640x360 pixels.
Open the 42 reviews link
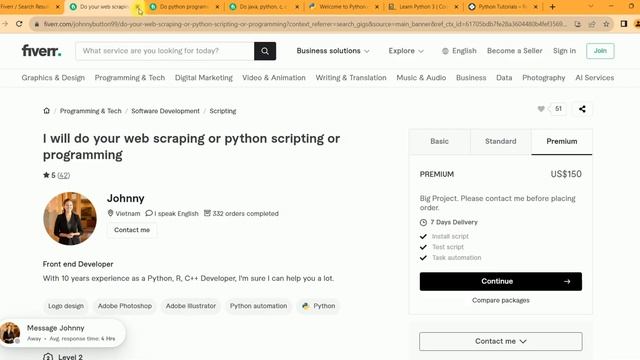[64, 175]
